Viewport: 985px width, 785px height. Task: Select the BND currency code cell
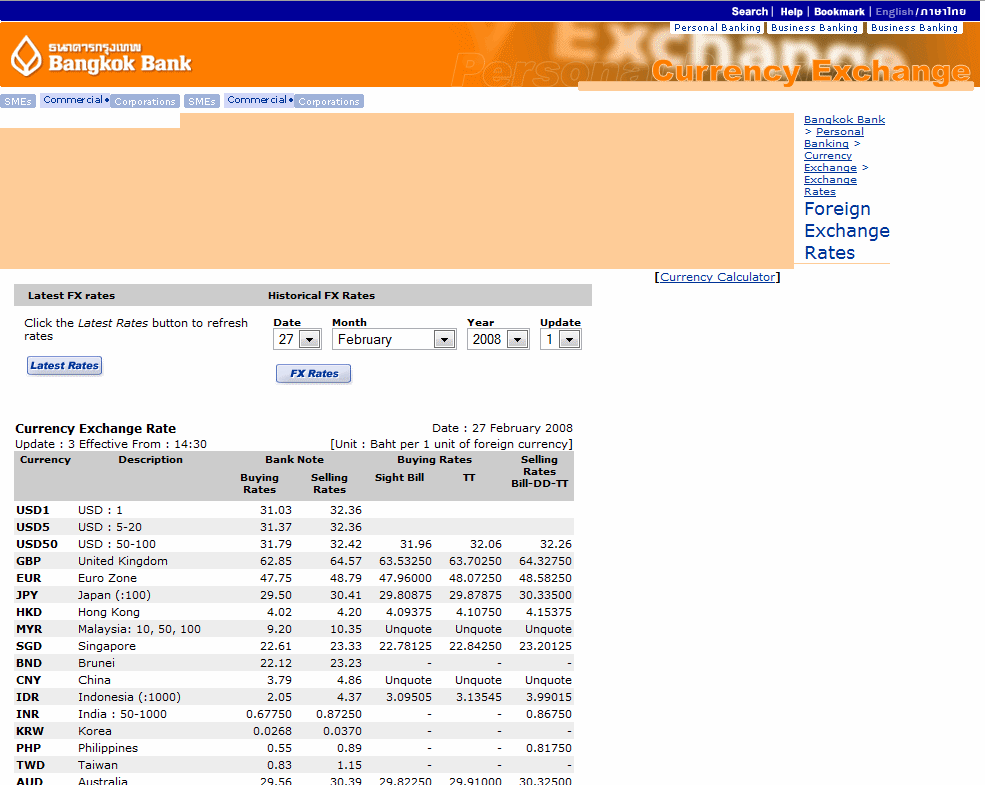click(x=29, y=663)
